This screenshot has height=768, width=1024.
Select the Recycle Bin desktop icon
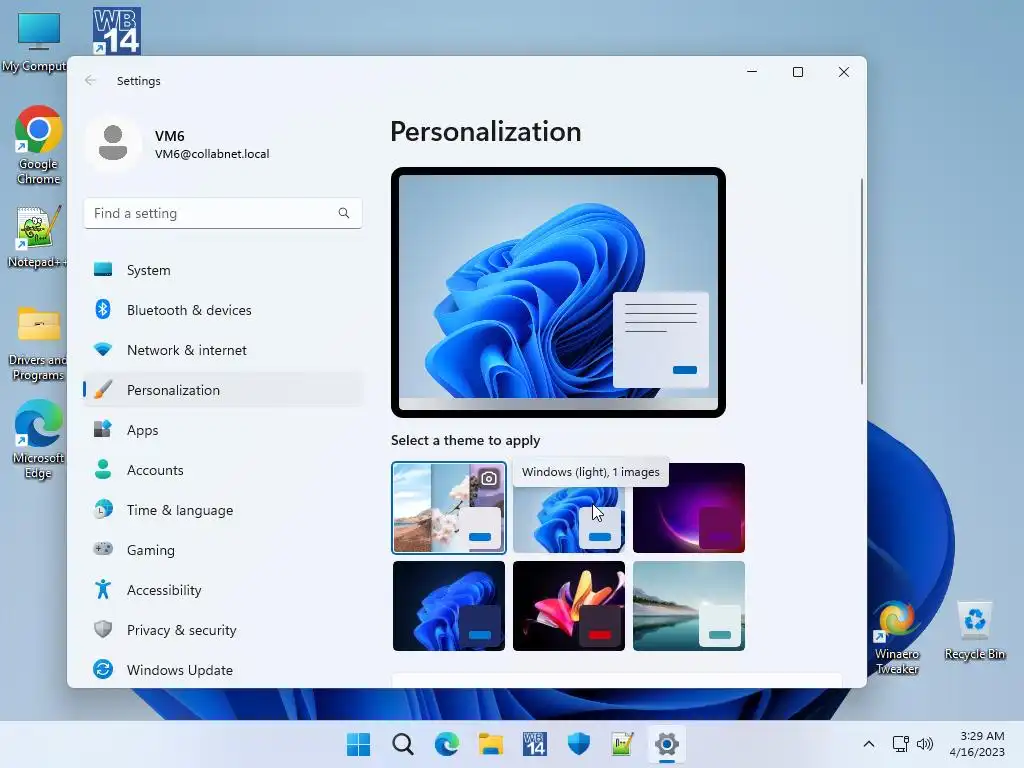974,631
